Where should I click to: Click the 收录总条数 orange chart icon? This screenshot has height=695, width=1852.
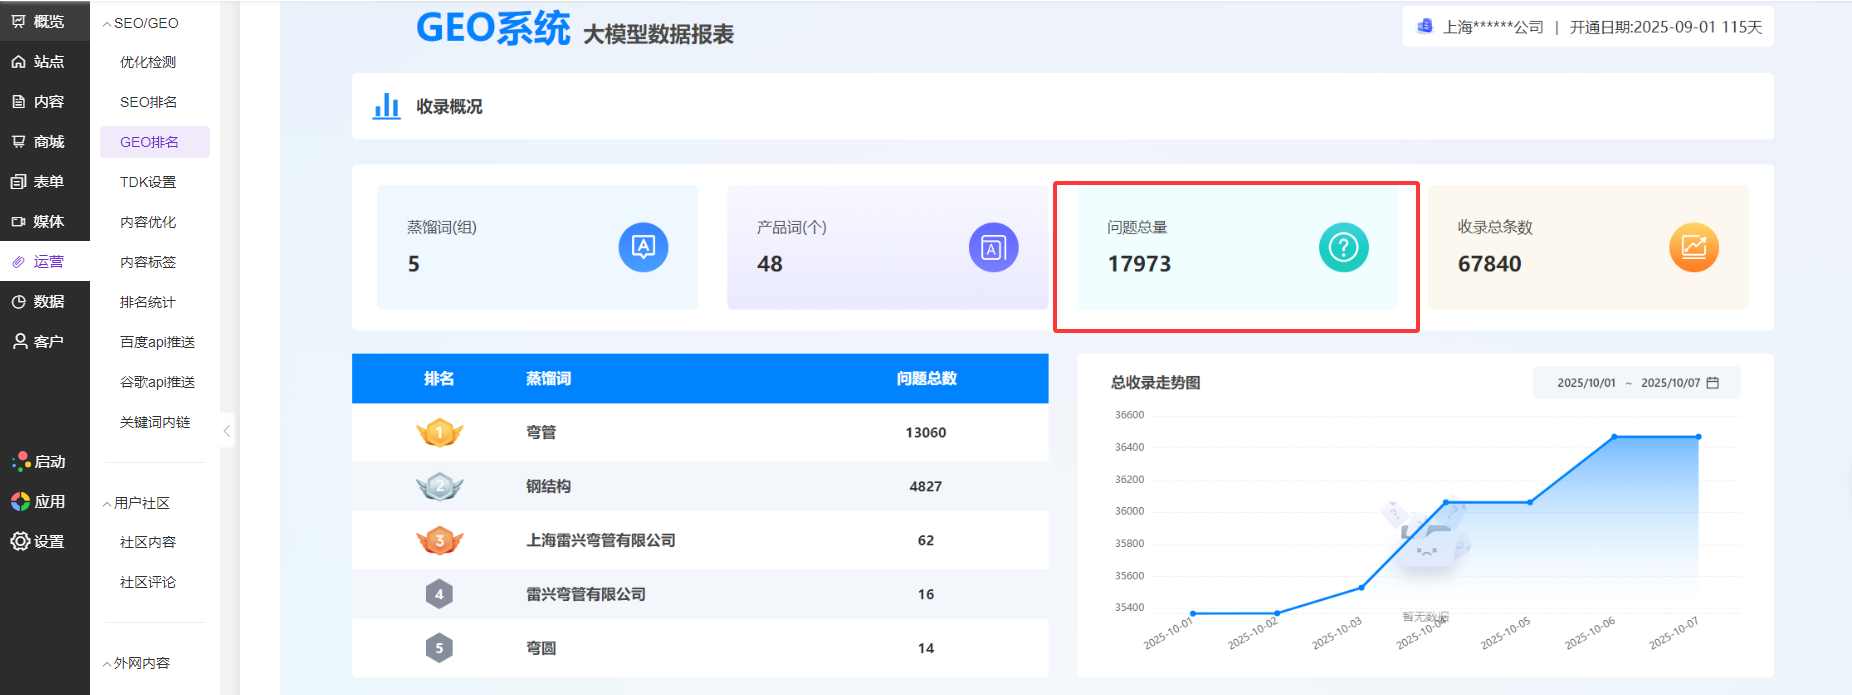tap(1693, 247)
